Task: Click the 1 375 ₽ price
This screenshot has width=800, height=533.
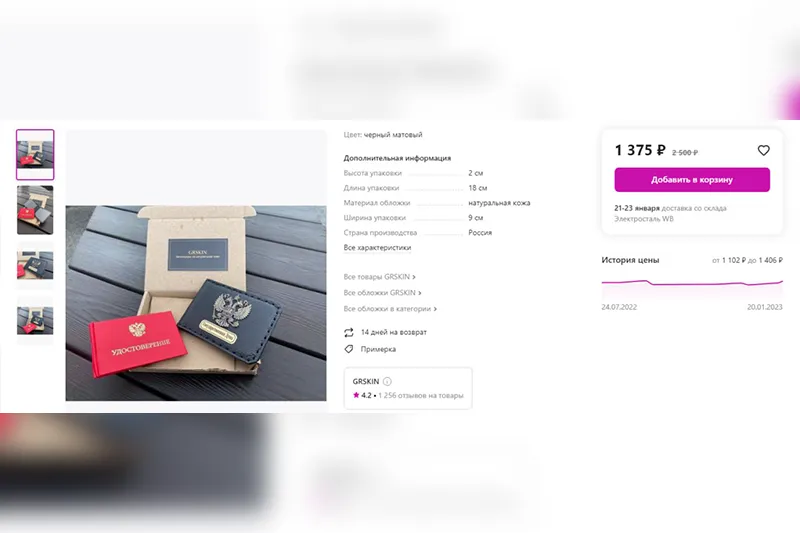Action: [640, 150]
